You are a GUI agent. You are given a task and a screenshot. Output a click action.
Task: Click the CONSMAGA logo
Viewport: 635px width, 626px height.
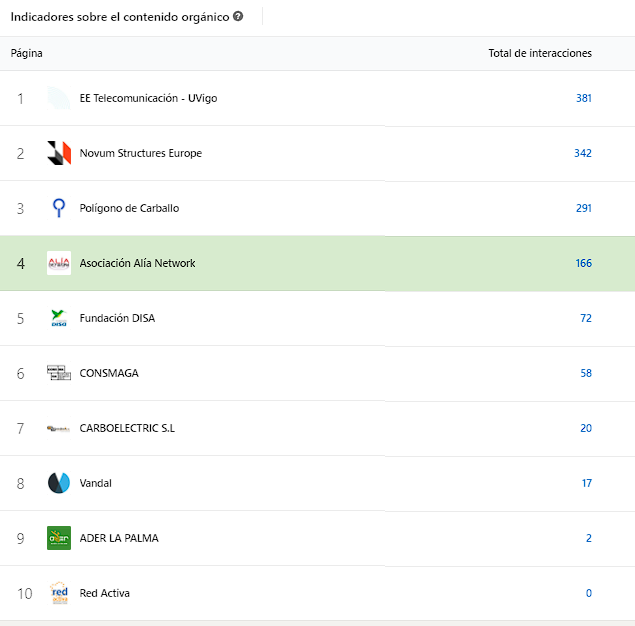59,373
